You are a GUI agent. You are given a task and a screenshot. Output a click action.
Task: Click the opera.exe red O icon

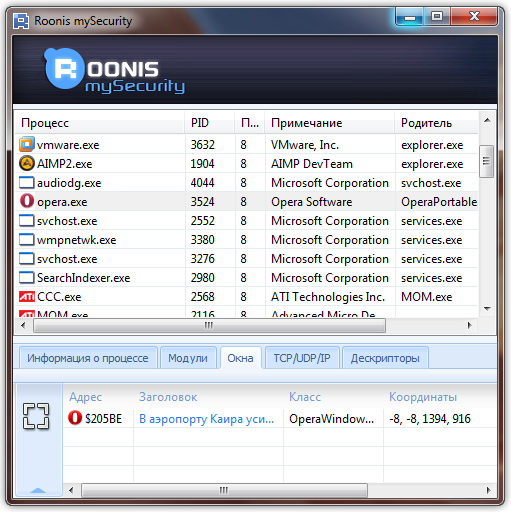[27, 201]
